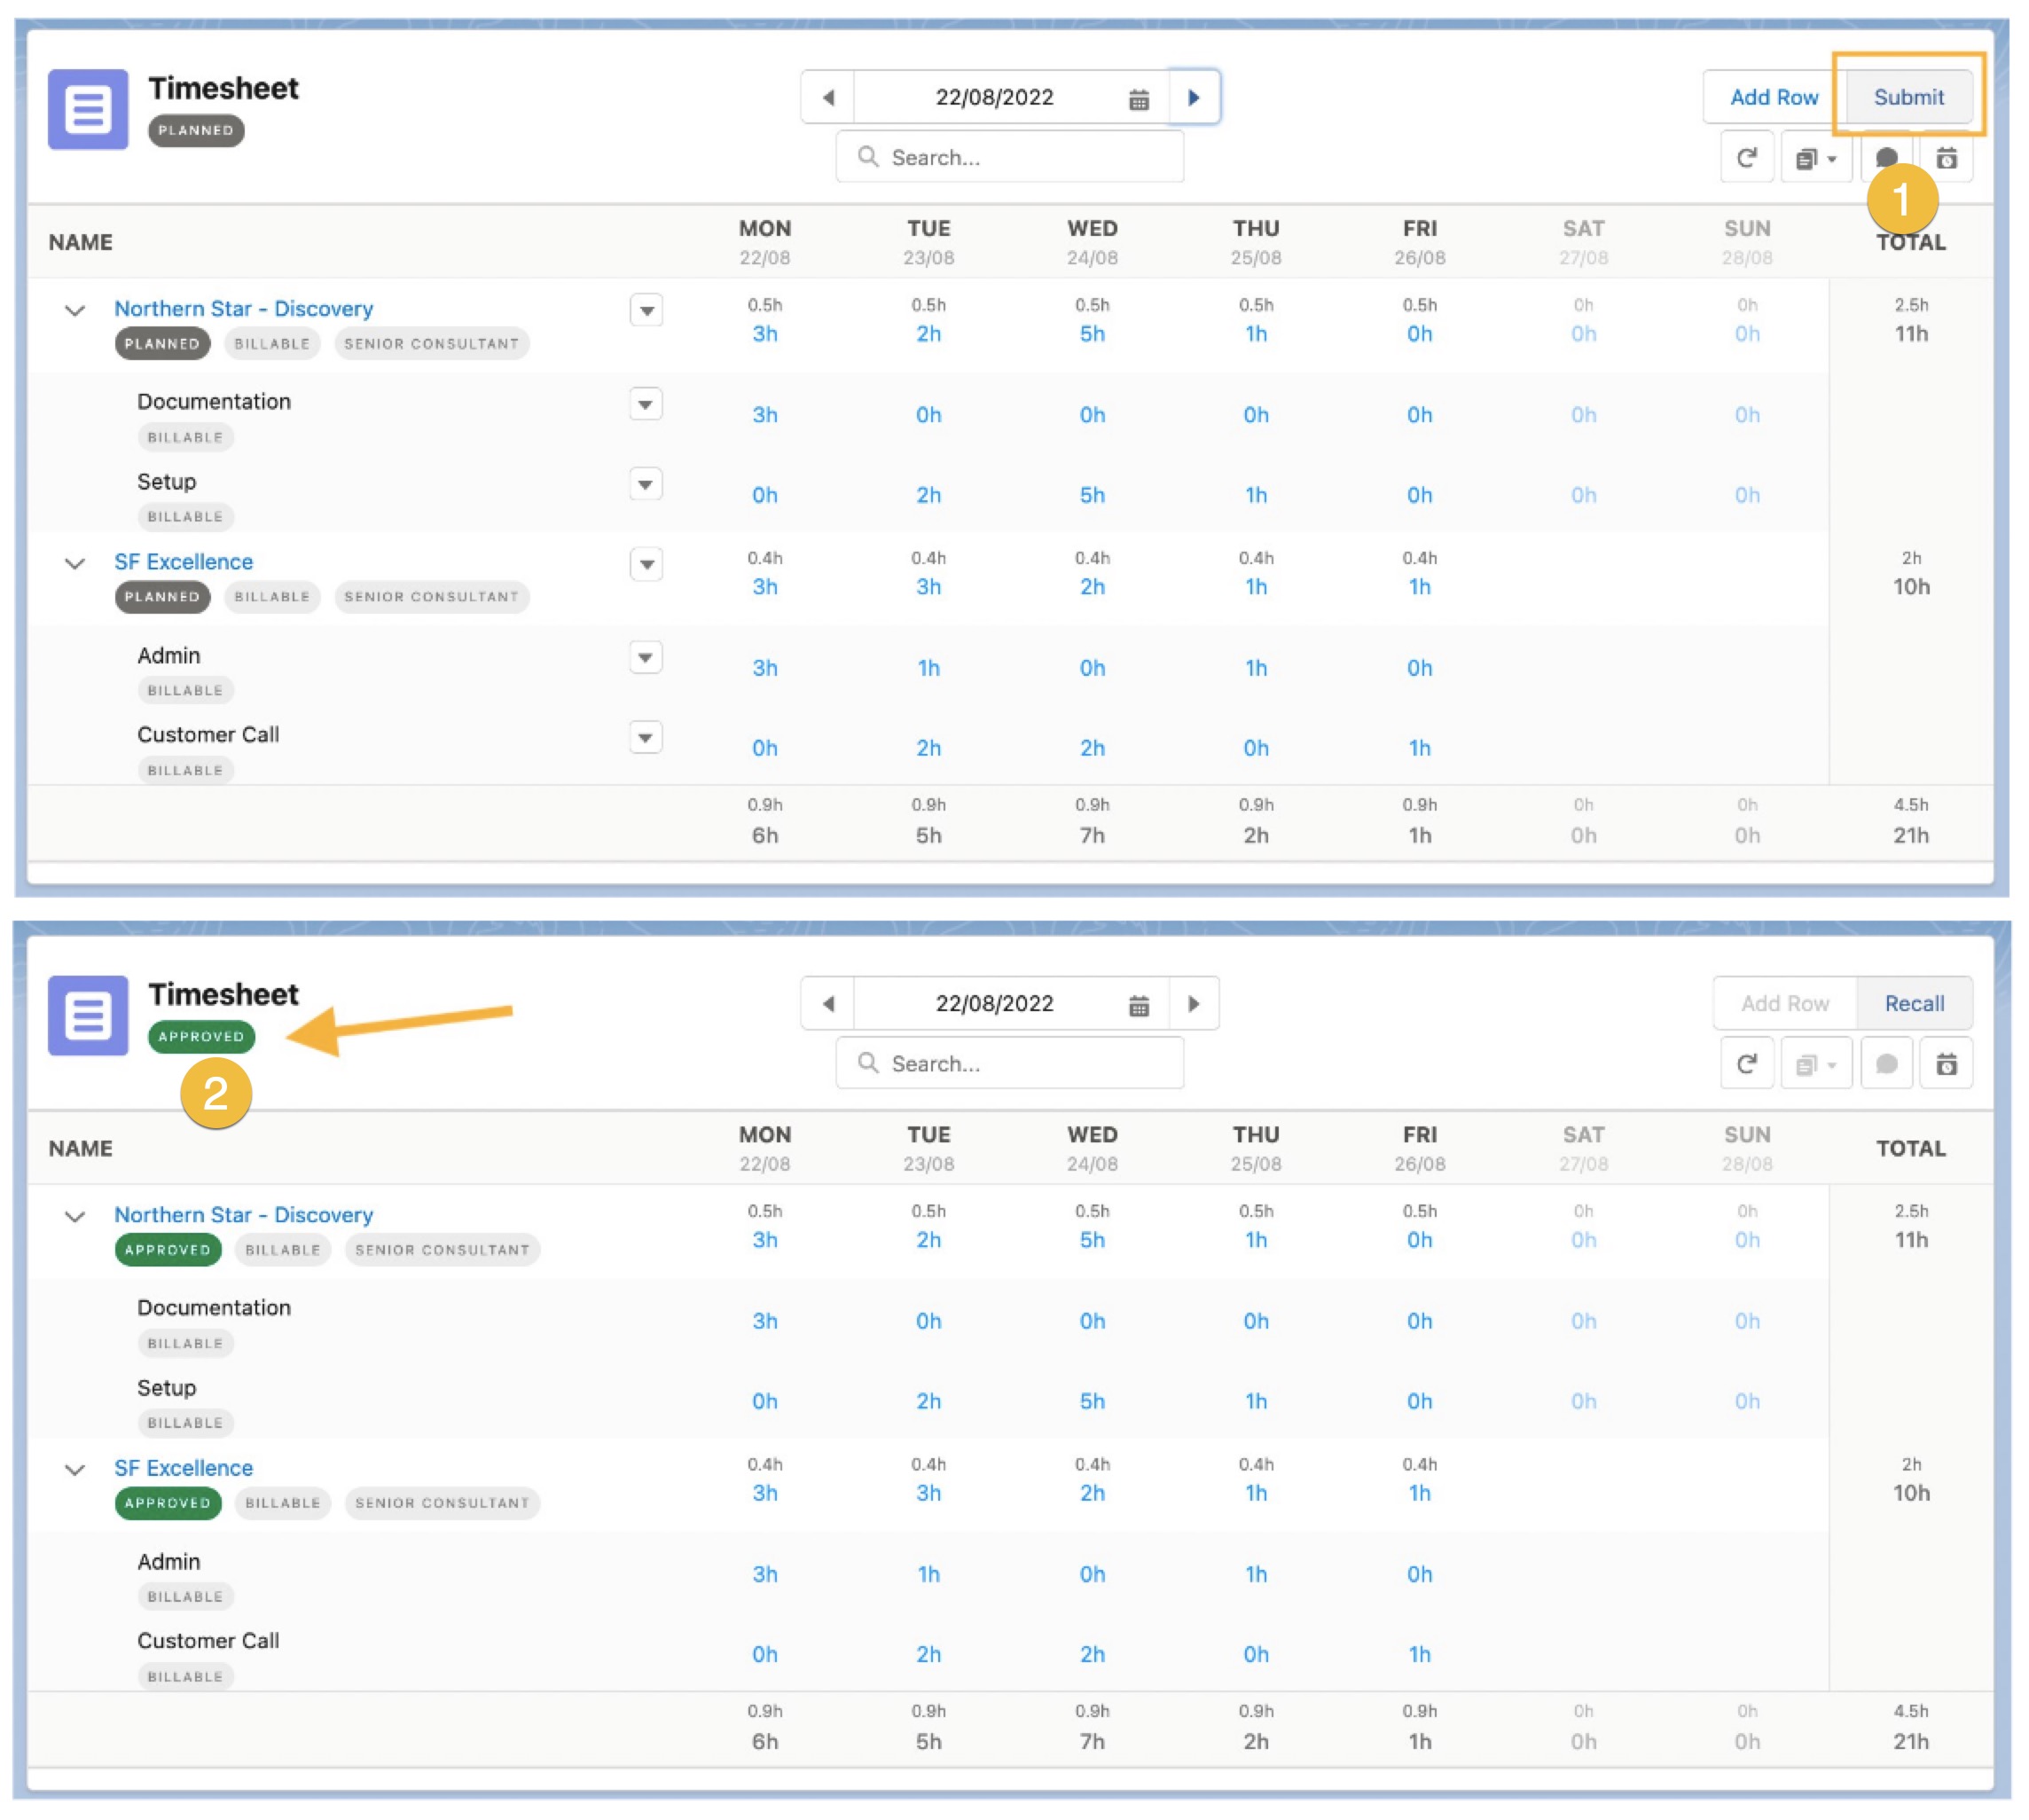
Task: Submit the planned timesheet
Action: (1908, 97)
